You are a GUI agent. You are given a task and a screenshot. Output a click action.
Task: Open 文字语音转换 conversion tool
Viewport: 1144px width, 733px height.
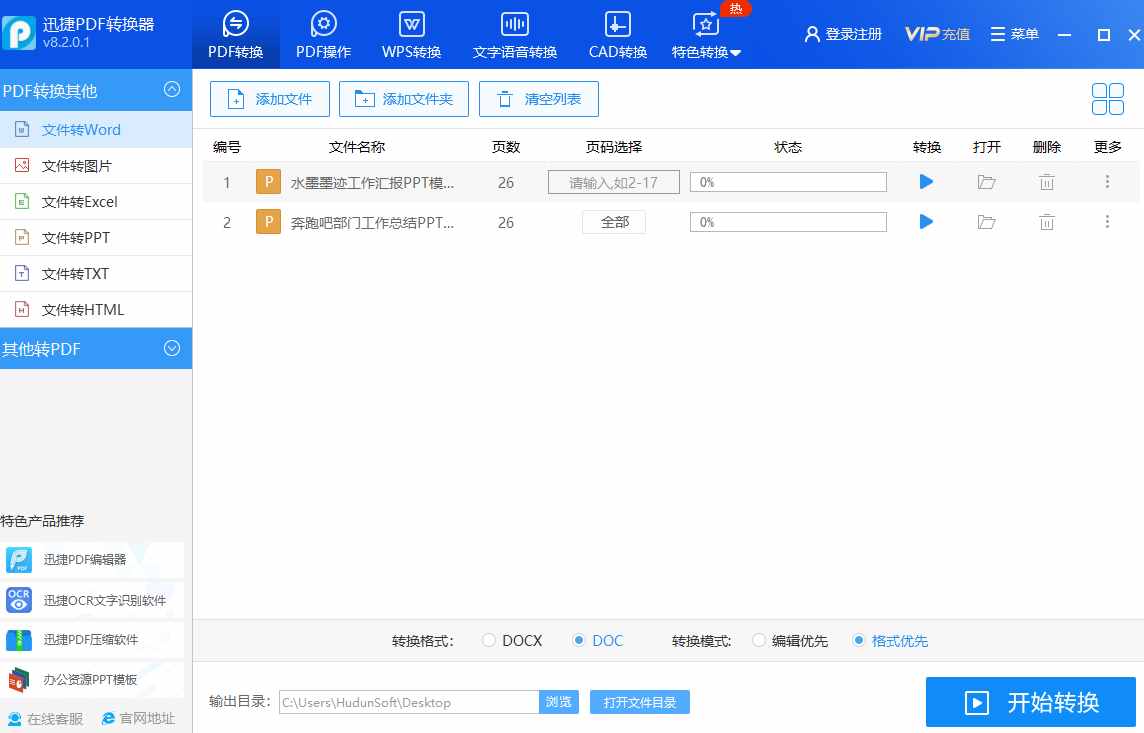click(514, 30)
